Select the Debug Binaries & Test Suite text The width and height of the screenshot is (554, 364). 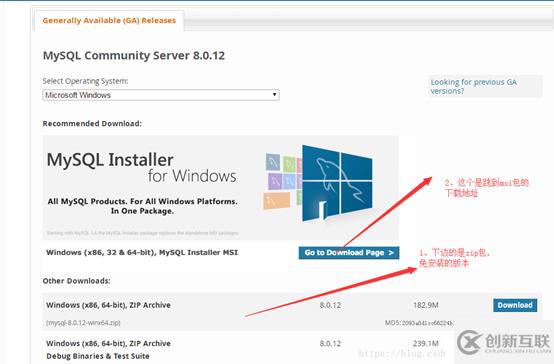tap(98, 356)
